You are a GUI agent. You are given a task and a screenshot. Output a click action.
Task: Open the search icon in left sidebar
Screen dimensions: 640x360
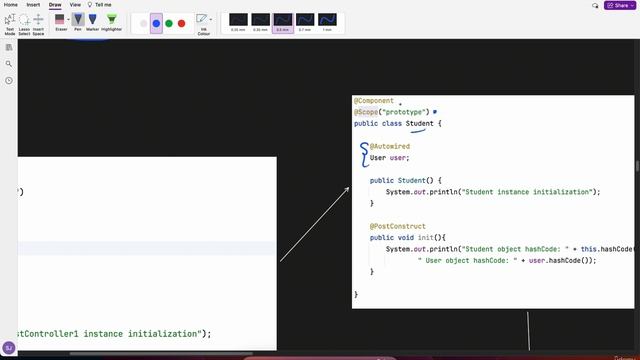point(9,64)
